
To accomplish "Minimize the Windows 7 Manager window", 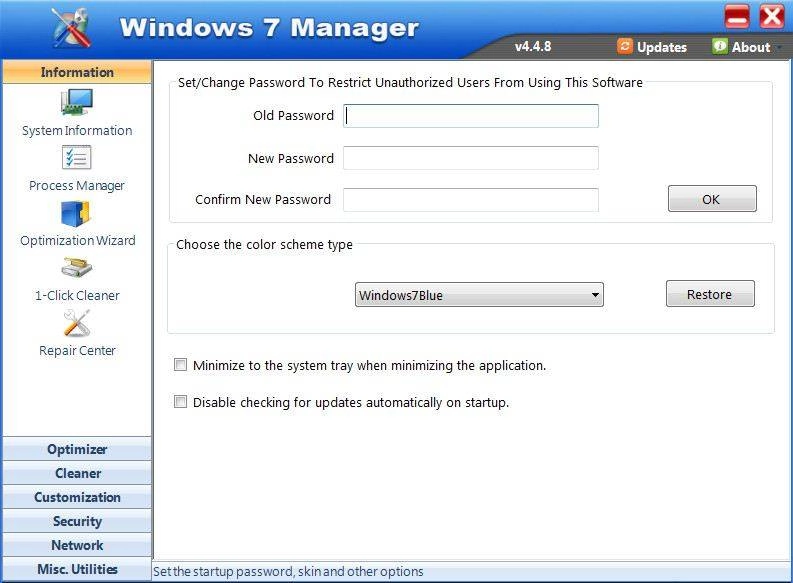I will click(737, 17).
